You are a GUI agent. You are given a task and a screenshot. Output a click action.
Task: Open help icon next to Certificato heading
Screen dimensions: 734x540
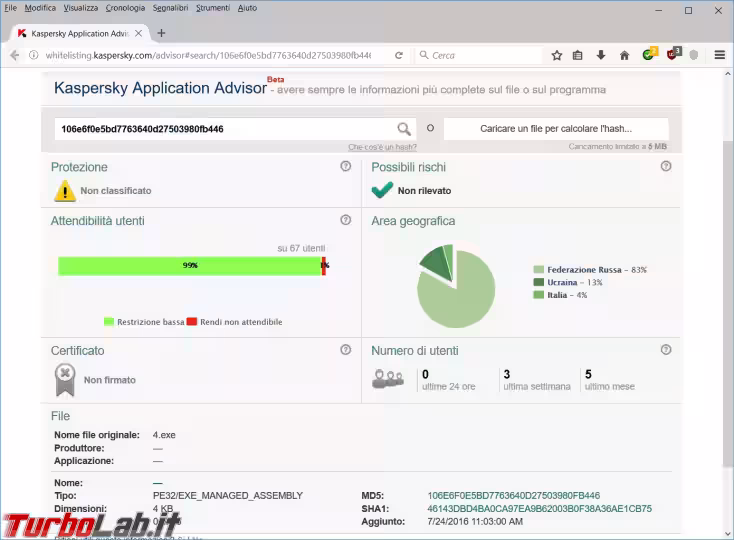coord(345,350)
